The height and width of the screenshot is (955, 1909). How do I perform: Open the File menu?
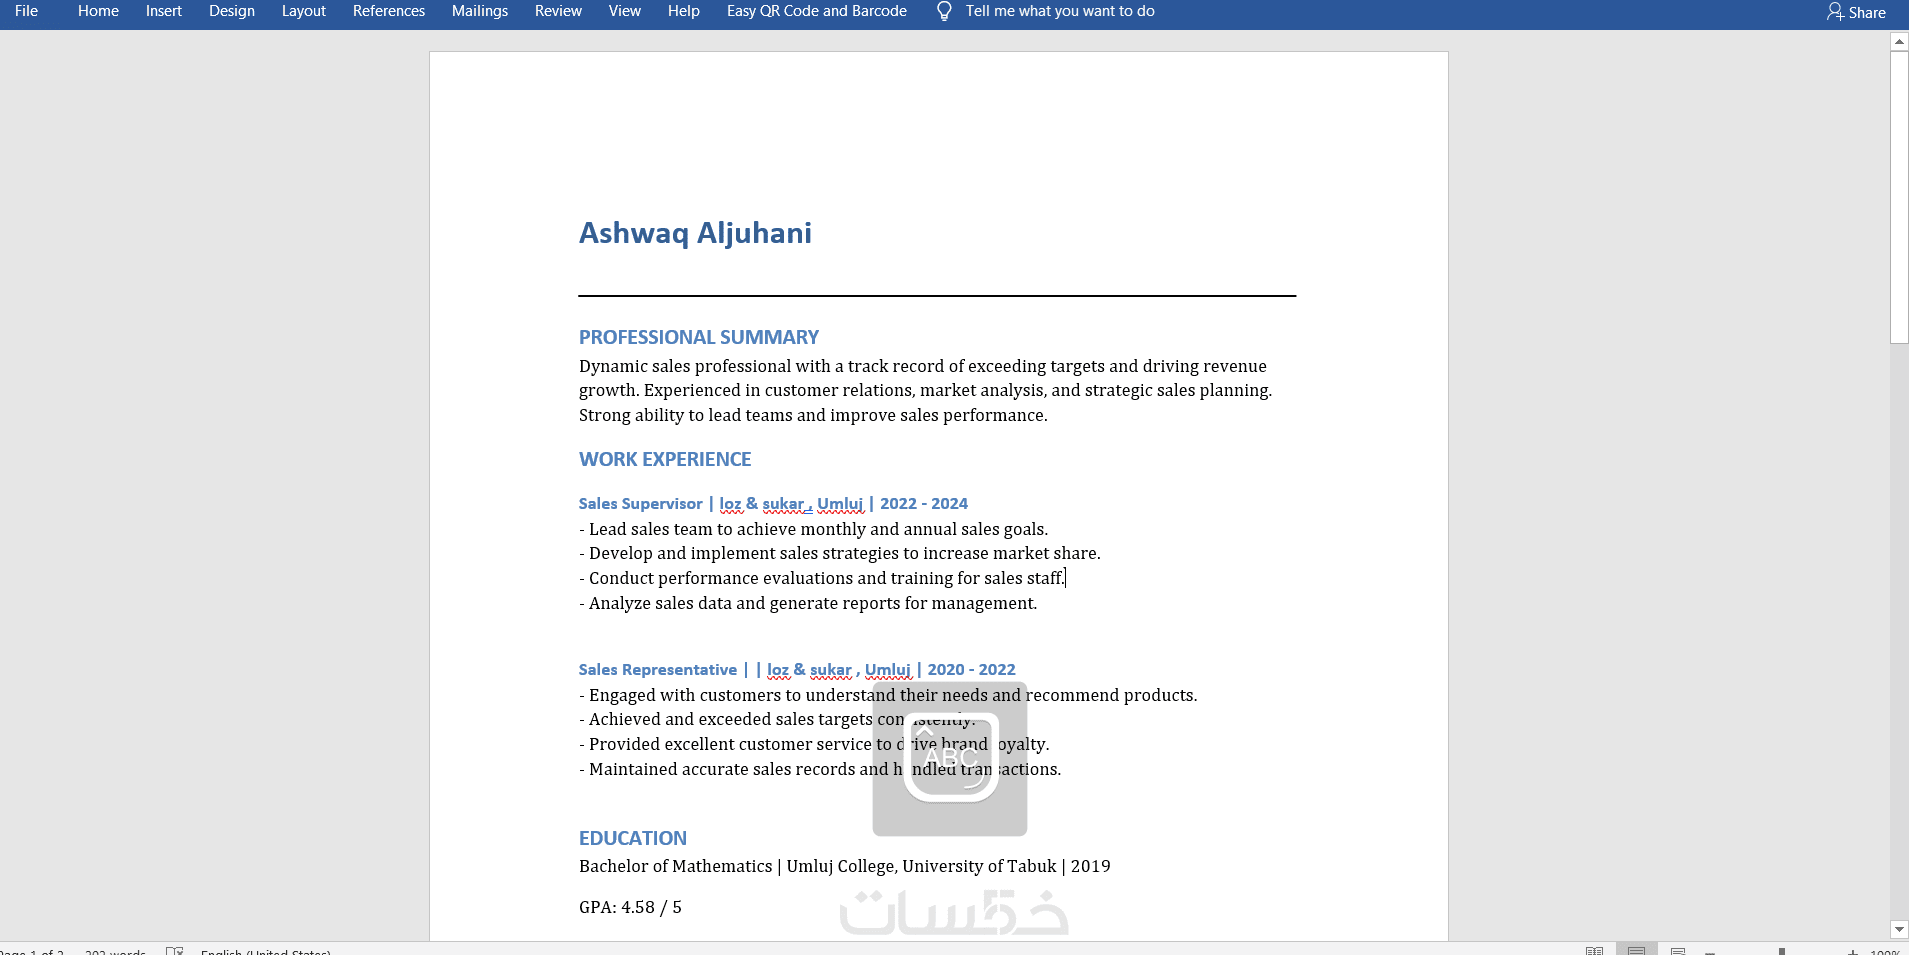click(26, 11)
